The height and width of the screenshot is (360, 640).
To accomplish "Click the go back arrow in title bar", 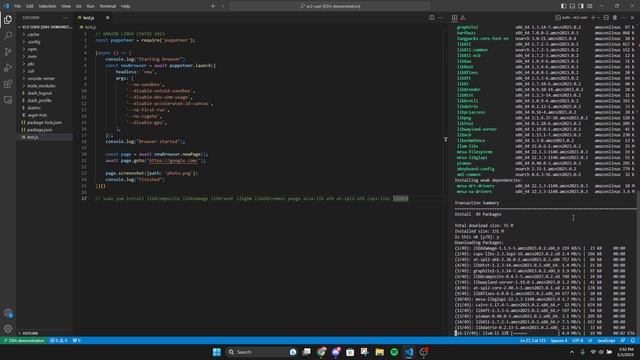I will (x=213, y=6).
